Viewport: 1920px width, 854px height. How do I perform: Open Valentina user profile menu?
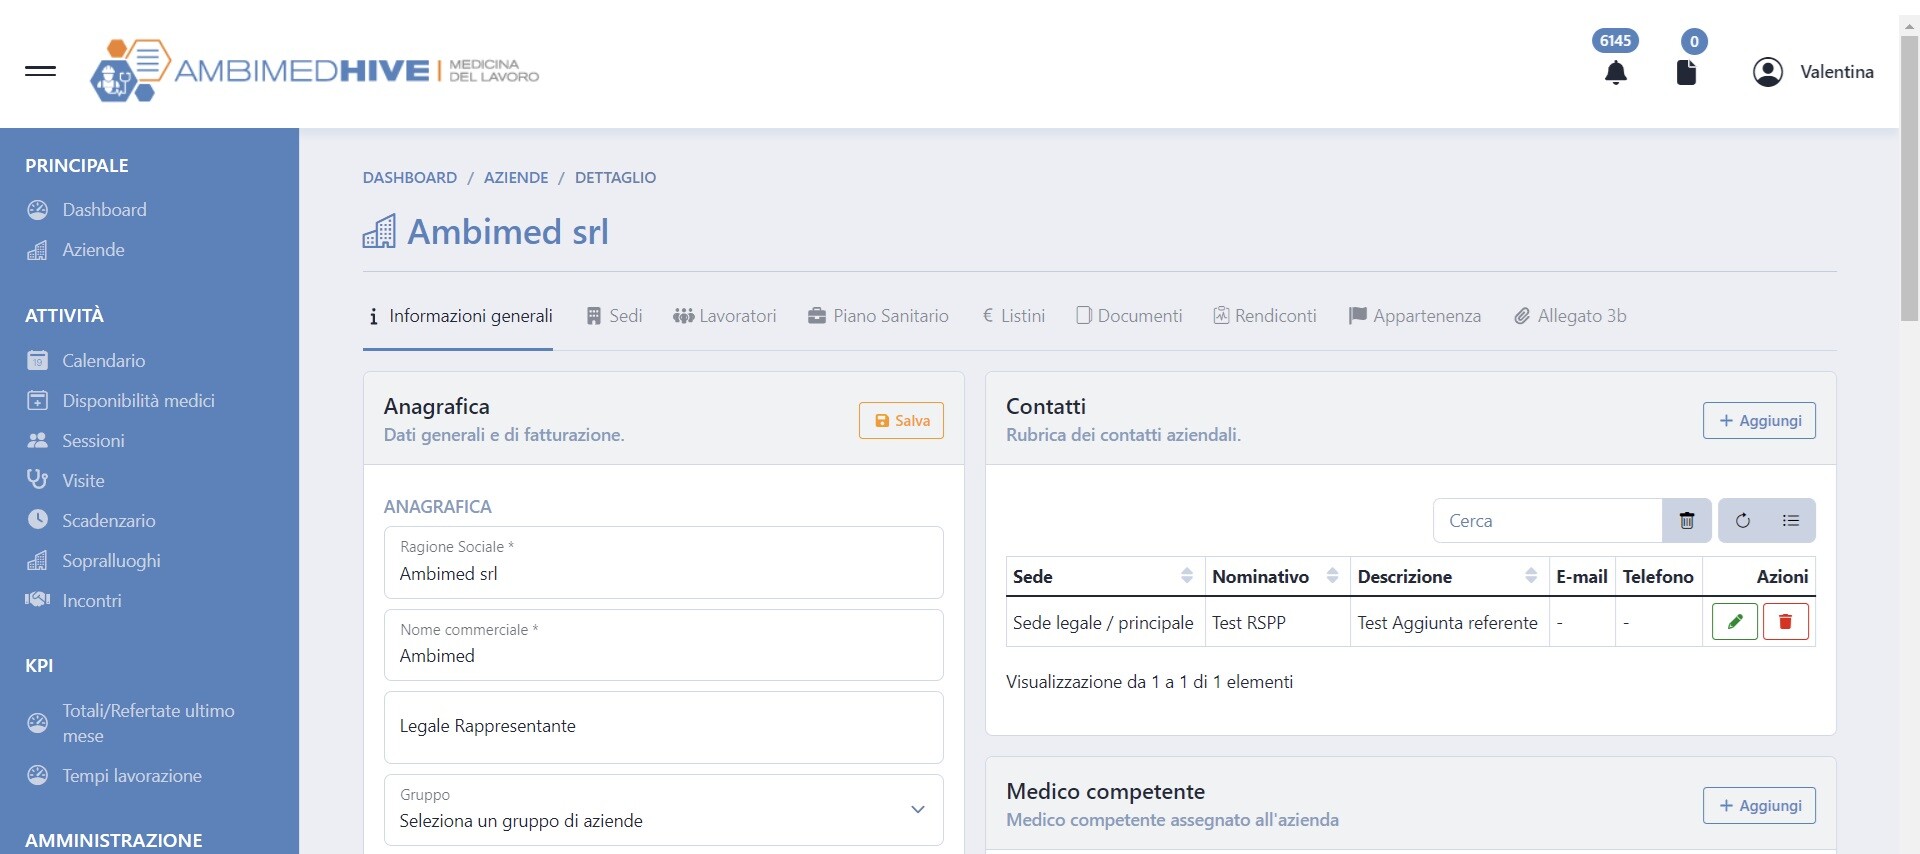click(x=1813, y=72)
